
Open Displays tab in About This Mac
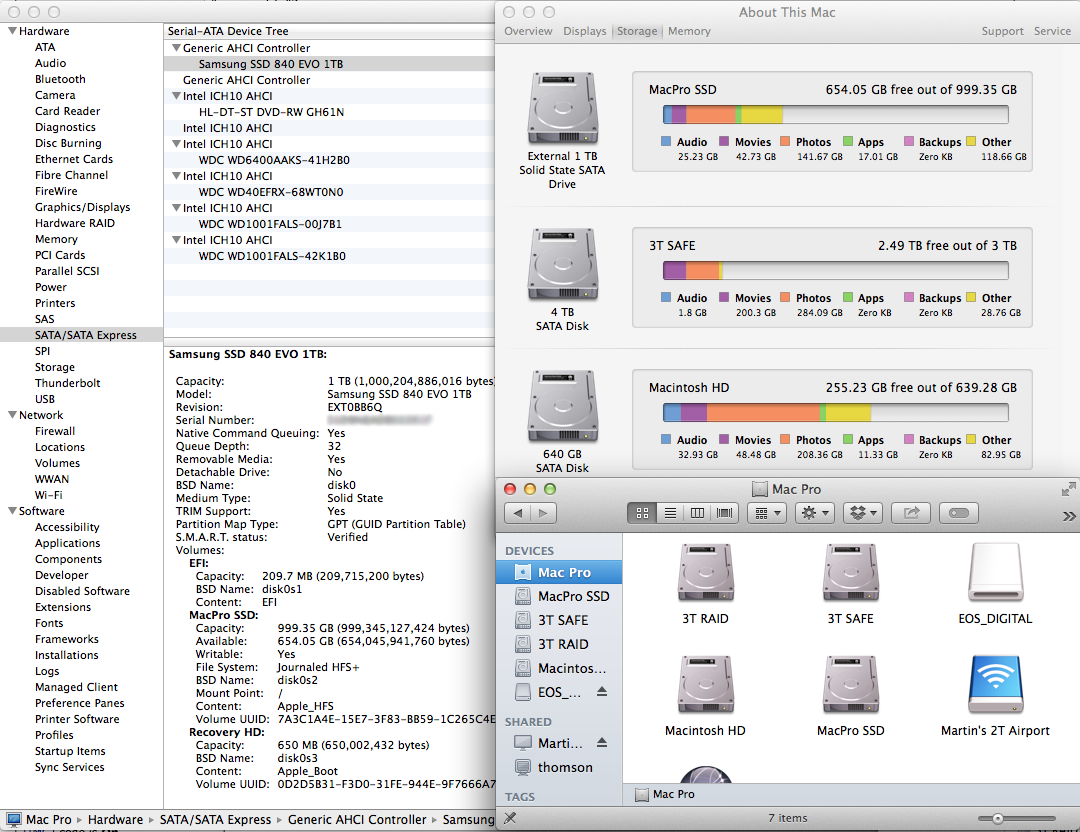585,31
